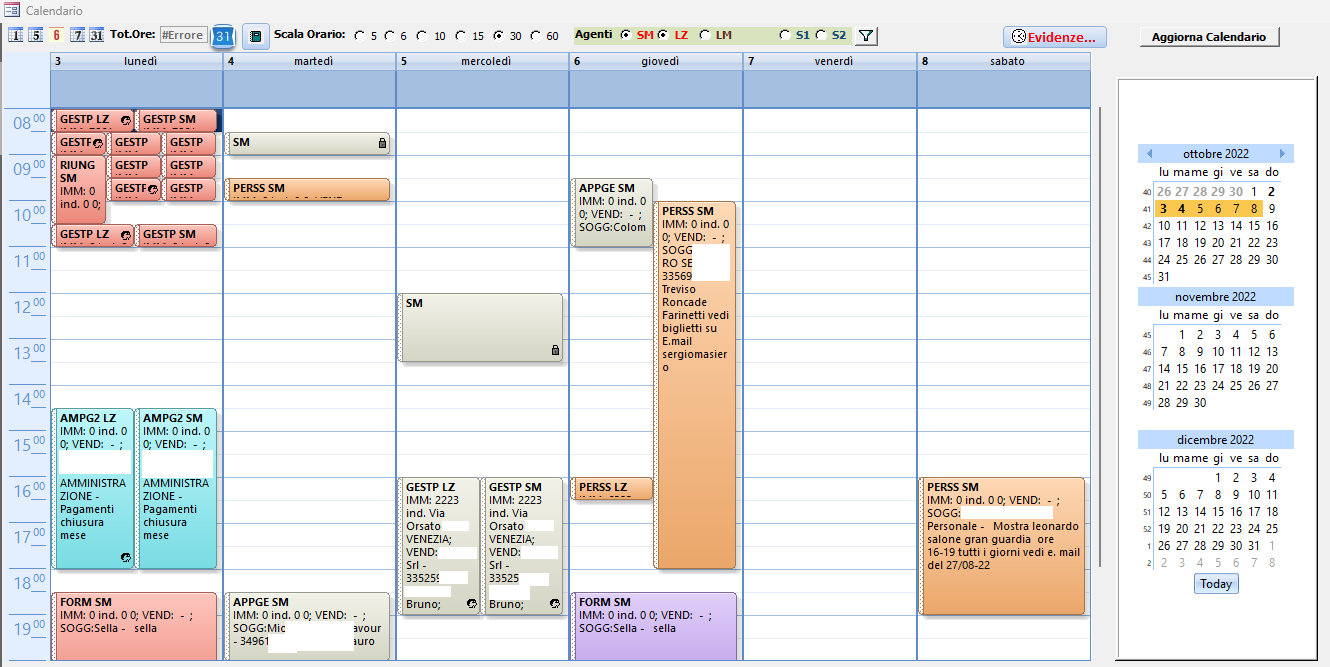Click the Today button under mini calendar
Image resolution: width=1330 pixels, height=667 pixels.
tap(1216, 584)
